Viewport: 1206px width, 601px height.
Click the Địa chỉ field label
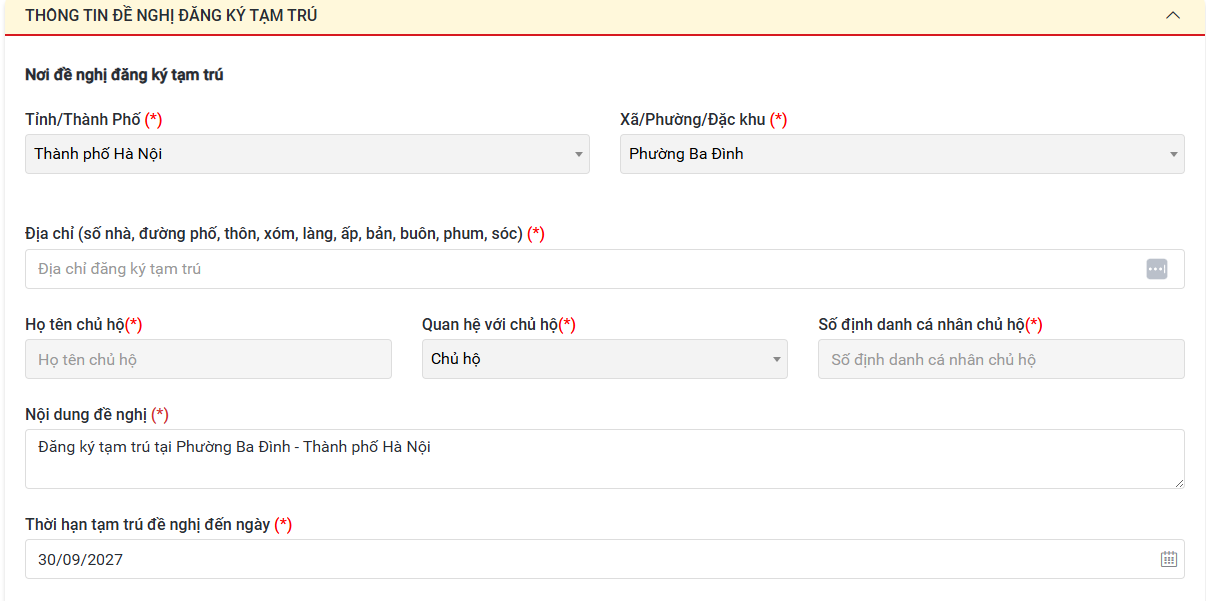(274, 233)
